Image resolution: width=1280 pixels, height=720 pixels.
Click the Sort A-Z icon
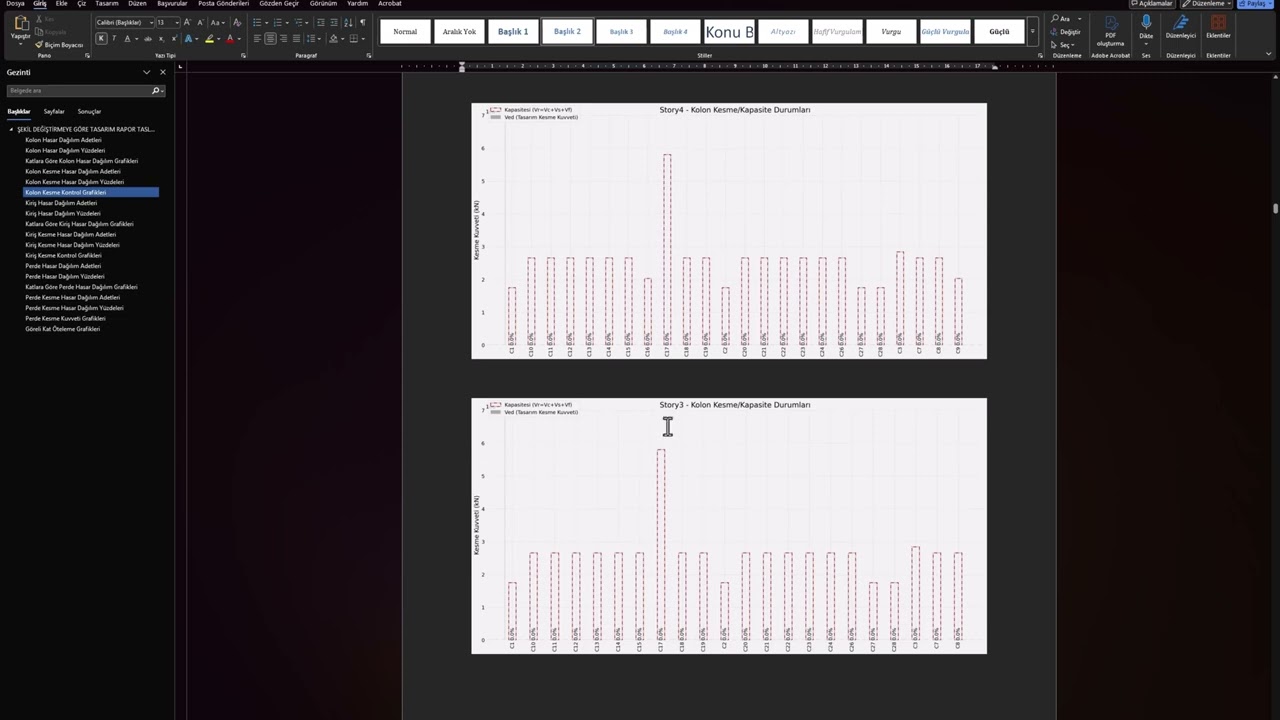[348, 22]
